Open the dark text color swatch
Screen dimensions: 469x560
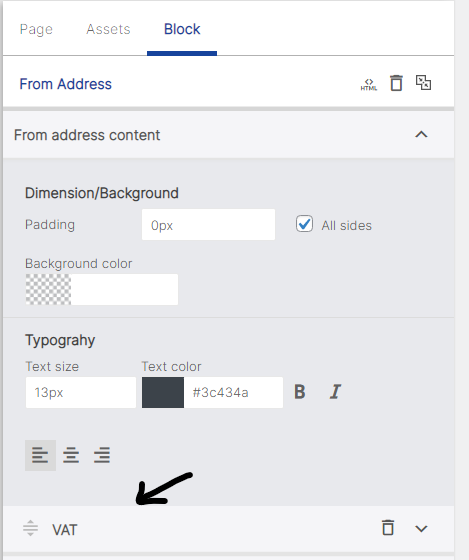click(x=163, y=392)
